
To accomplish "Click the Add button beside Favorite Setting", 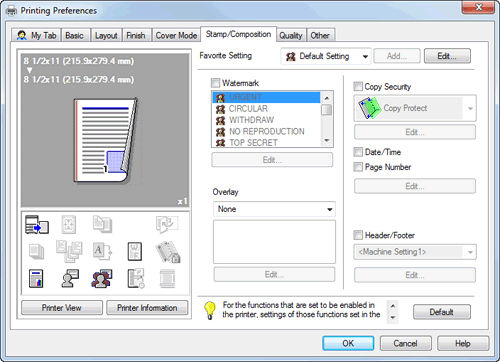I will click(397, 56).
